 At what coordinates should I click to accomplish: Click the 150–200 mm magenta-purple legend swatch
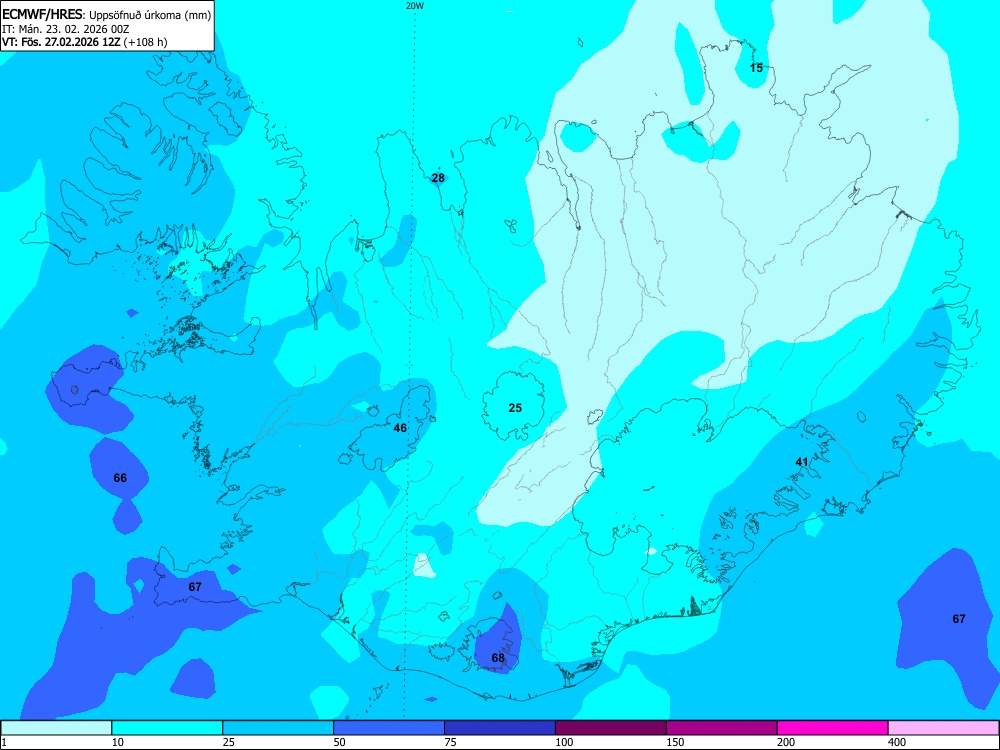point(722,728)
